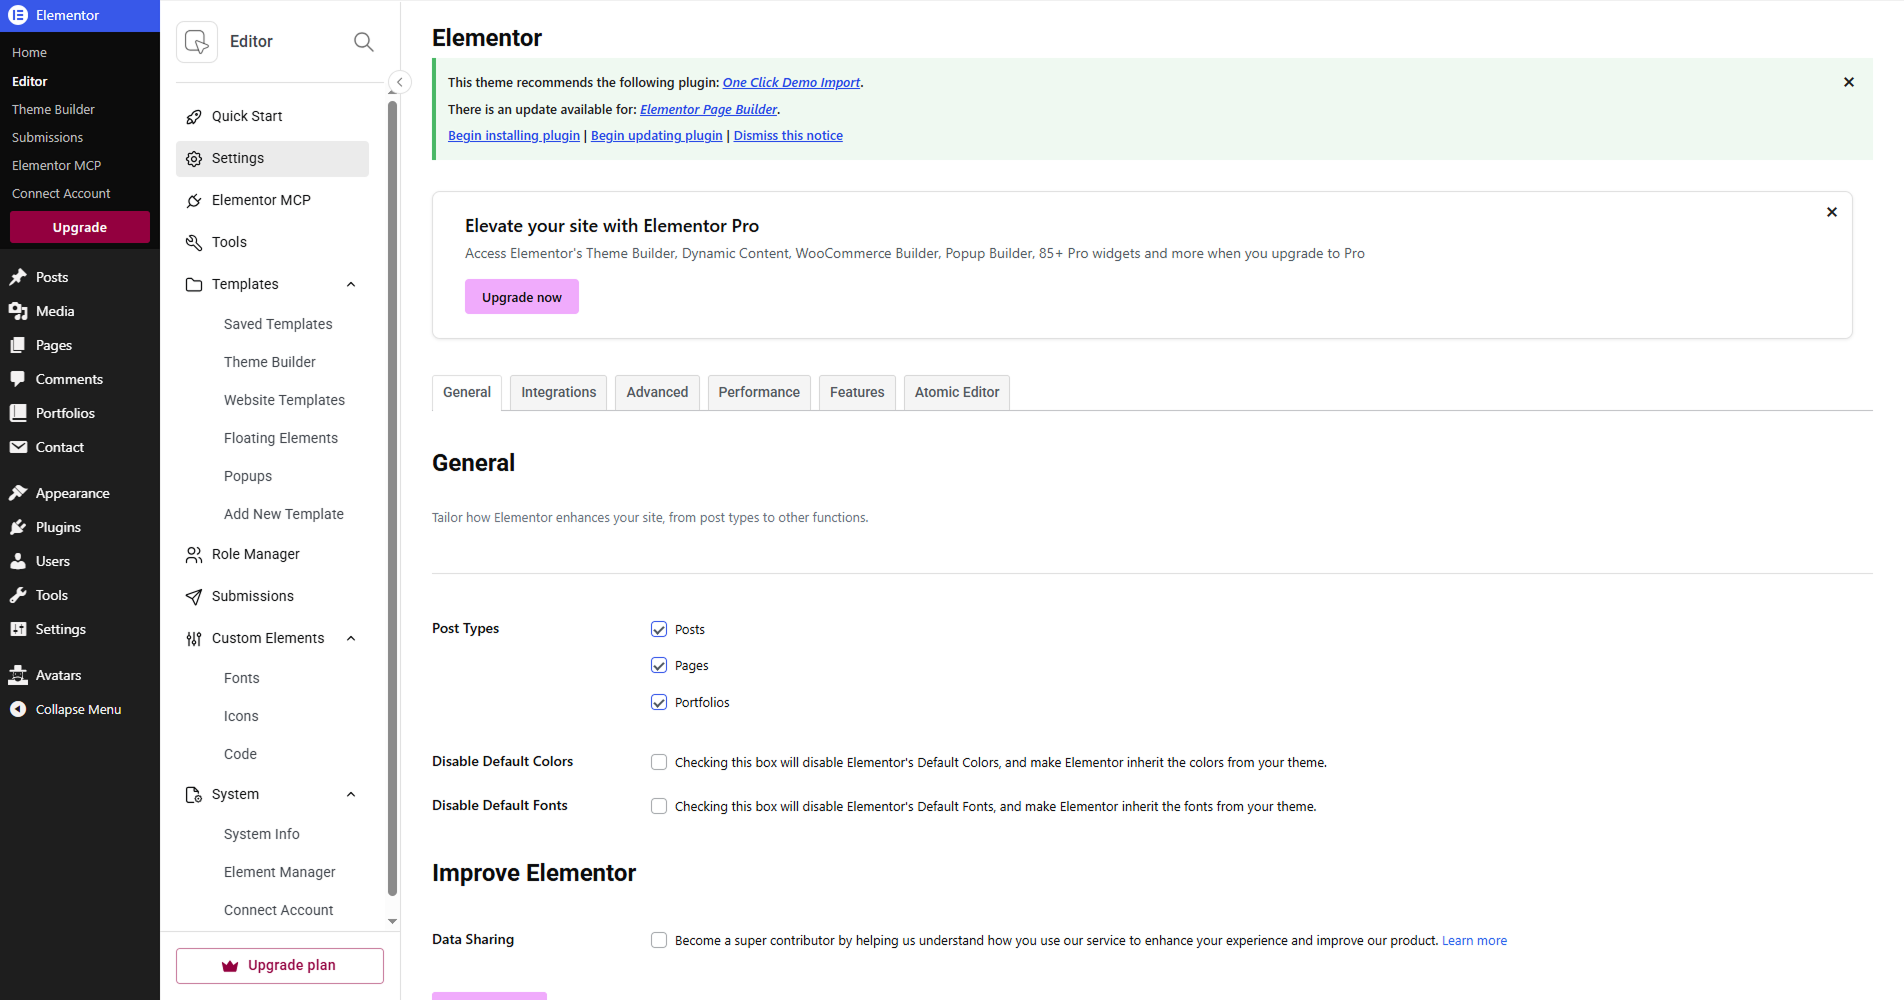Click the Elementor MCP plug icon

pyautogui.click(x=194, y=201)
